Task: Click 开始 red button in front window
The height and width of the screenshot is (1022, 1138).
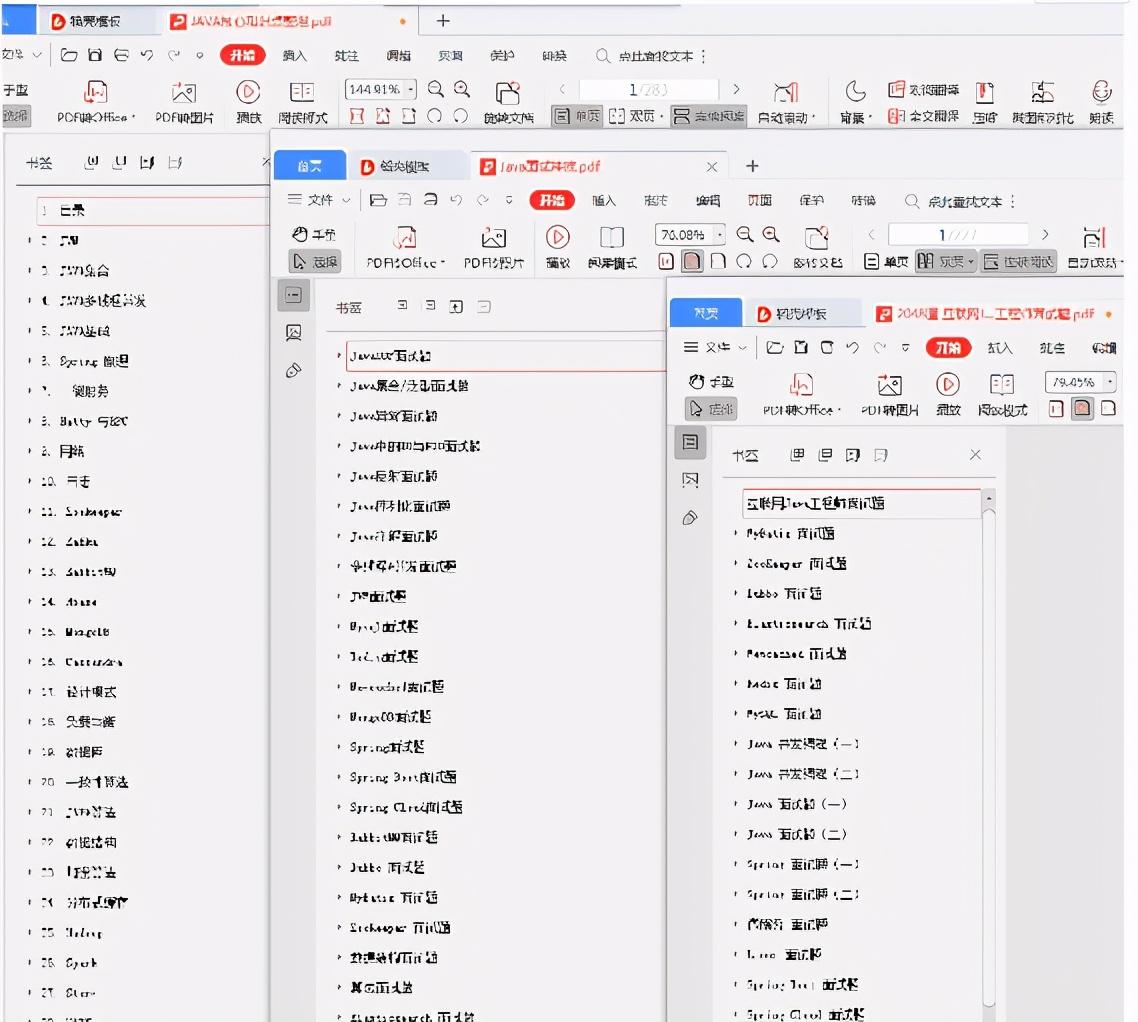Action: tap(948, 348)
